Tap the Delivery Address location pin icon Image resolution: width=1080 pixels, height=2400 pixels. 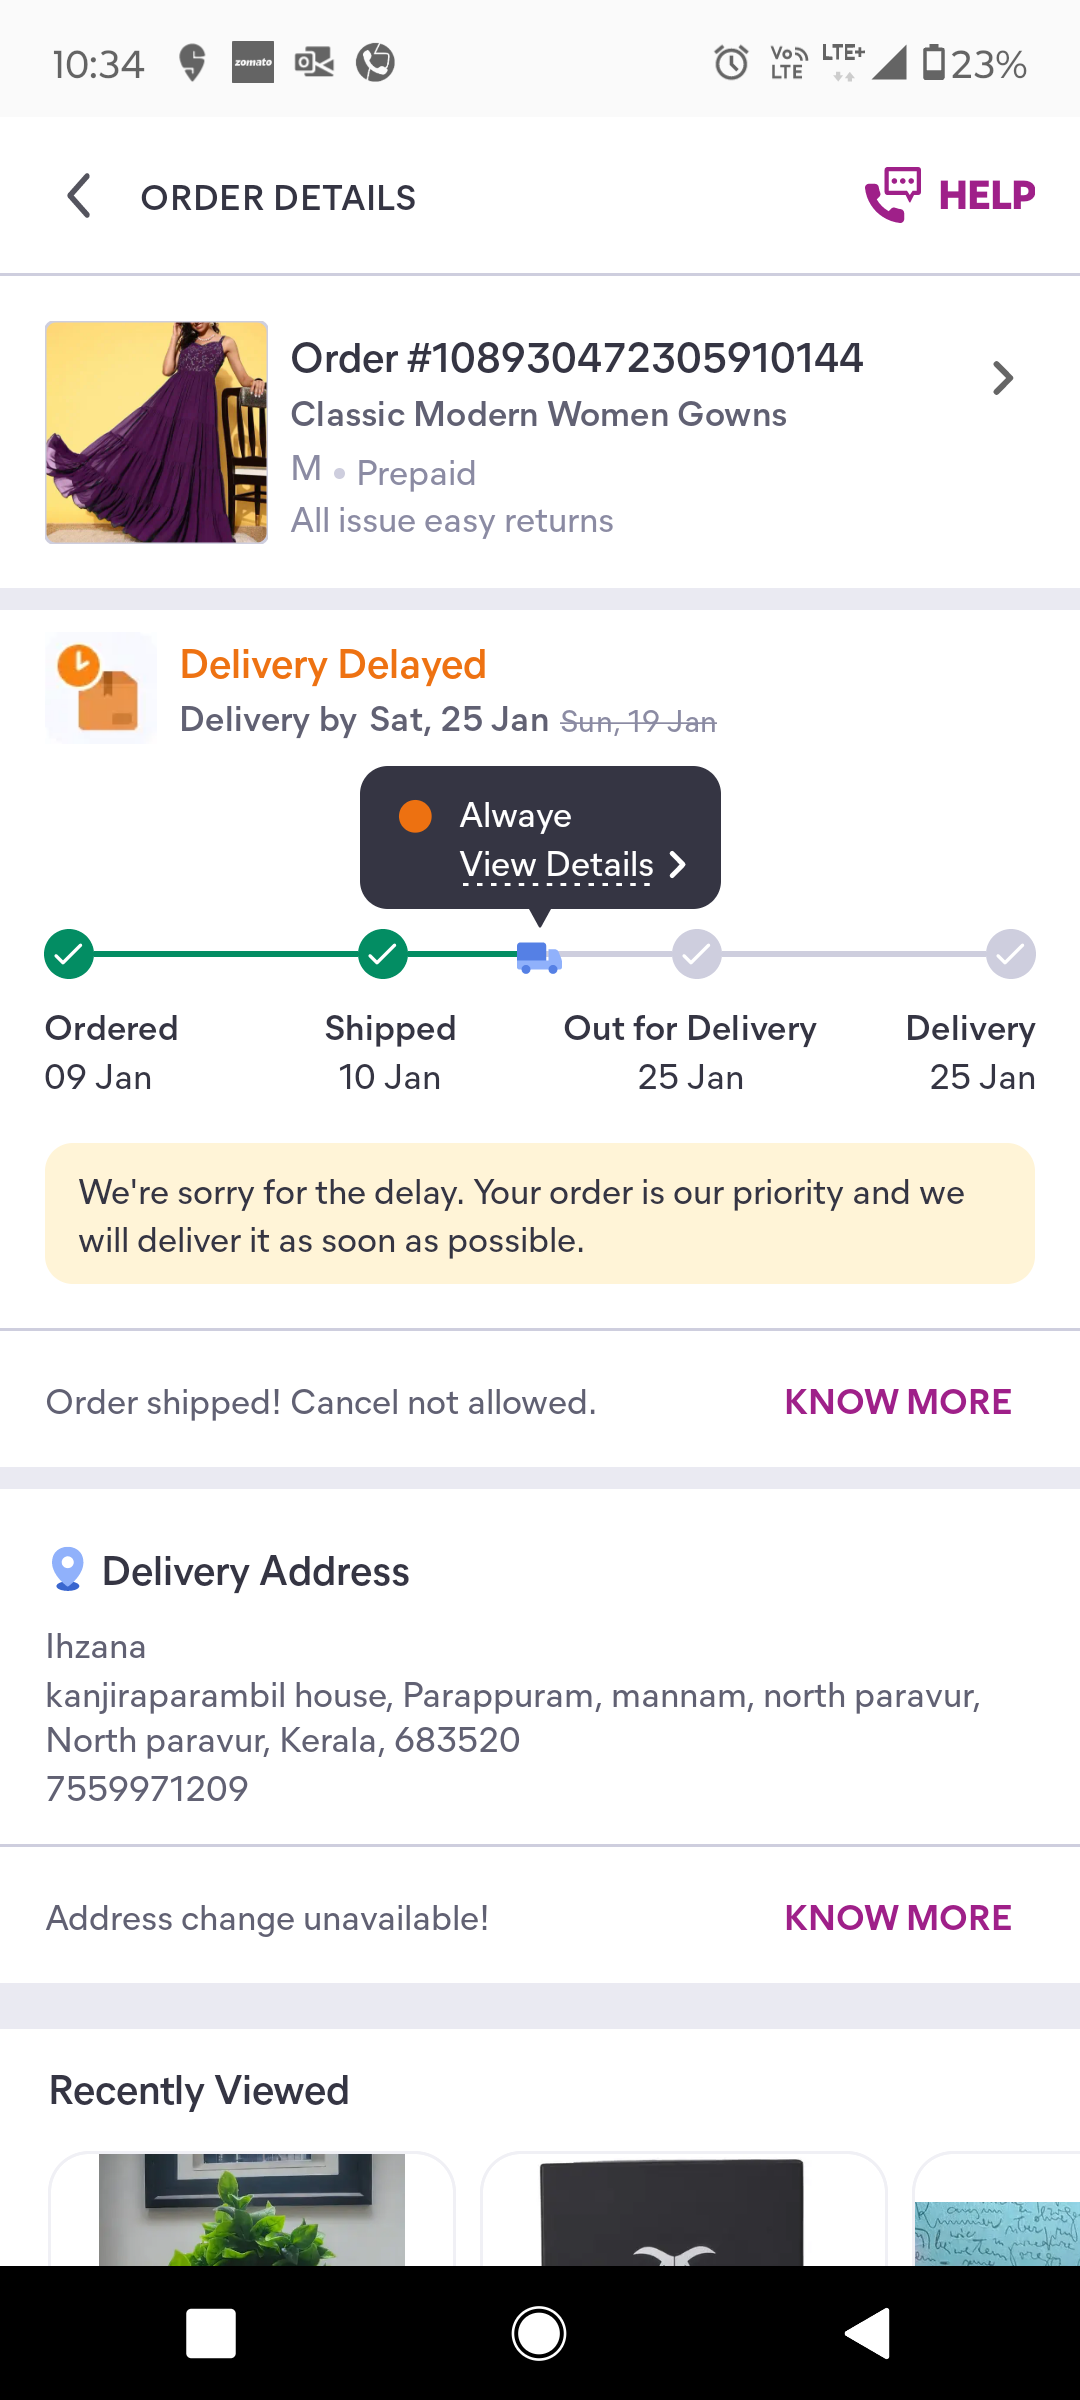[x=67, y=1569]
